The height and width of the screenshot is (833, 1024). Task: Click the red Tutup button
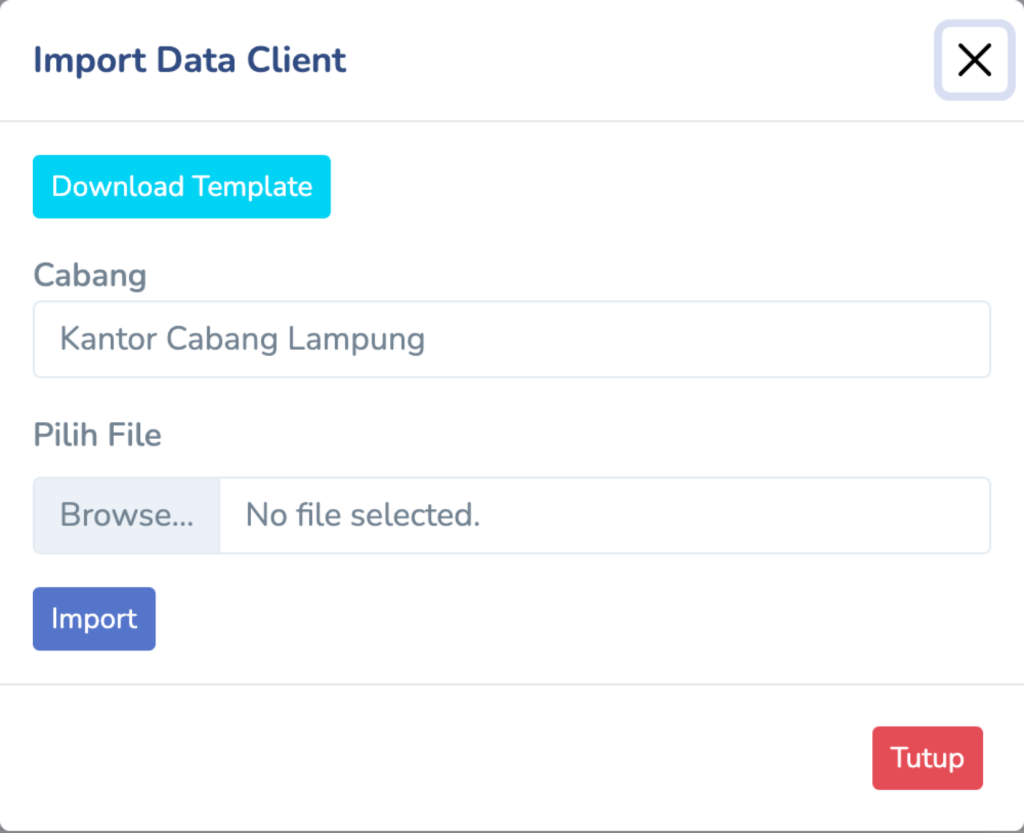tap(927, 758)
